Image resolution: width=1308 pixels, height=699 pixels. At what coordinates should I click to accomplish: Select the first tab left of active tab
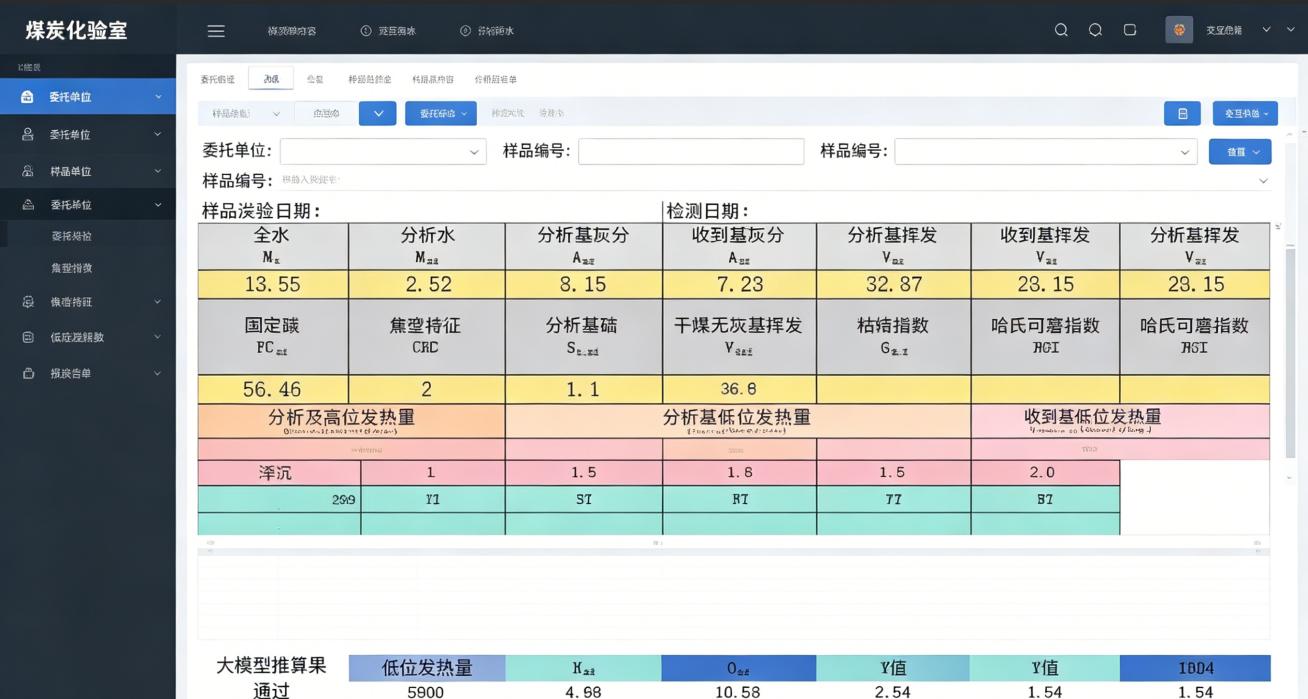(218, 79)
